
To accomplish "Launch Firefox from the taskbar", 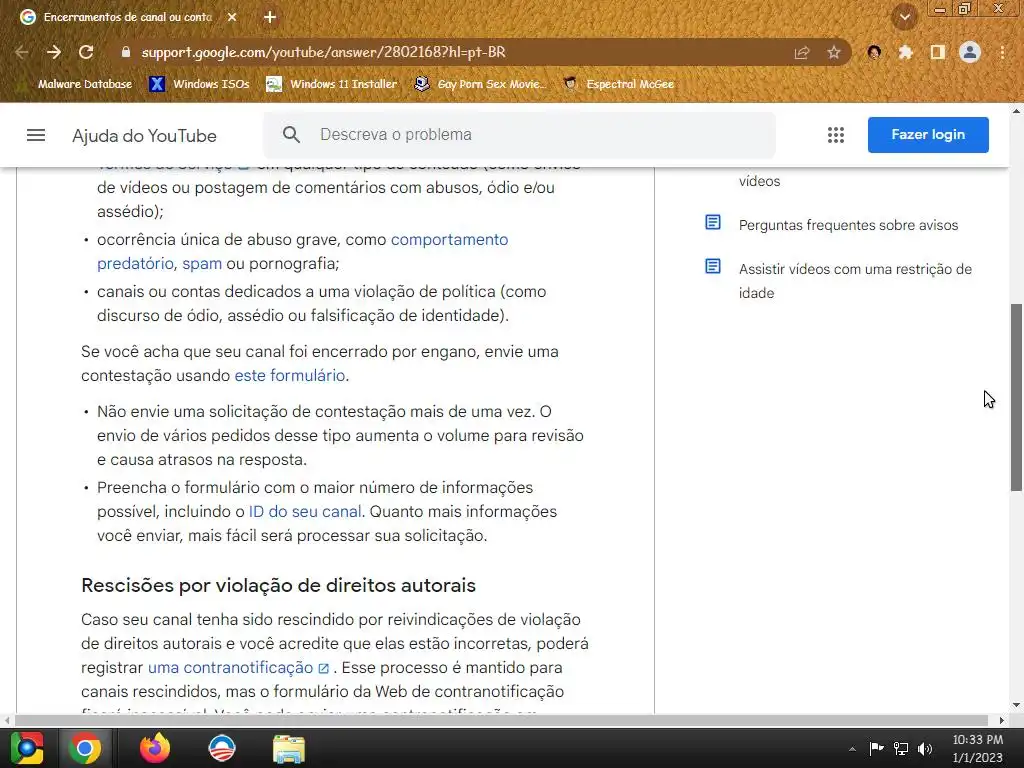I will point(155,748).
